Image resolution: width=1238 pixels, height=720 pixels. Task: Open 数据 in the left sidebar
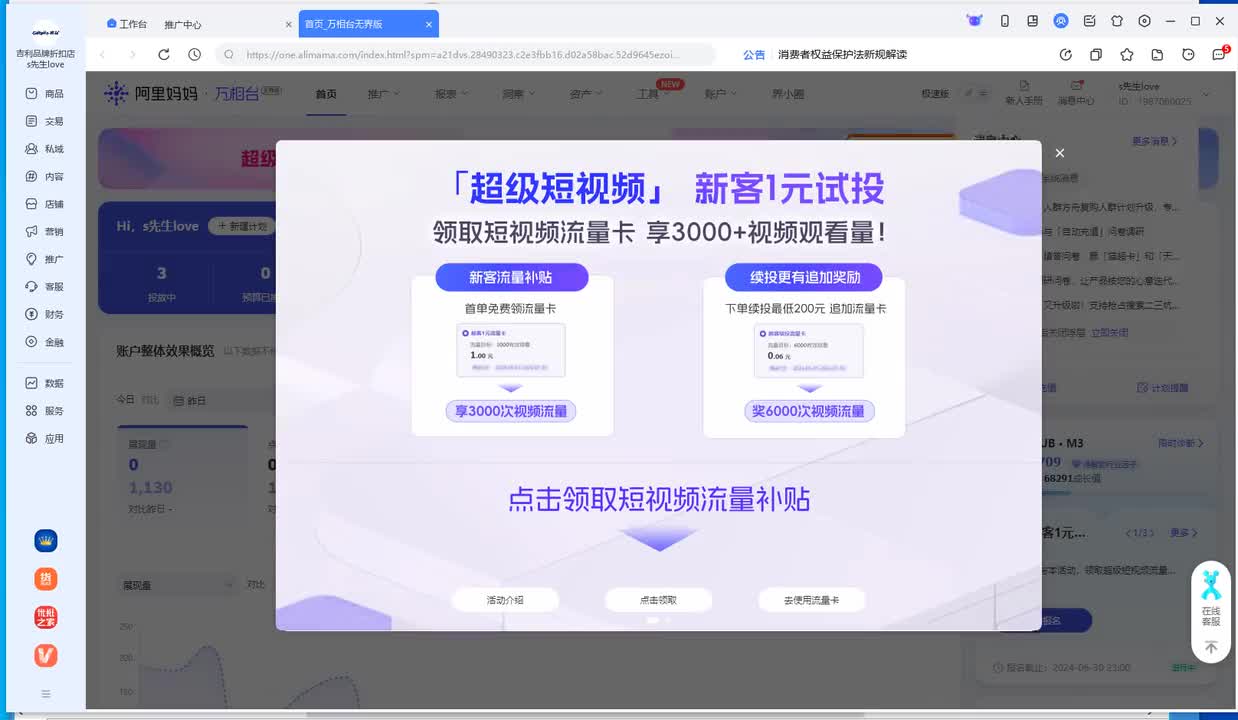tap(45, 383)
